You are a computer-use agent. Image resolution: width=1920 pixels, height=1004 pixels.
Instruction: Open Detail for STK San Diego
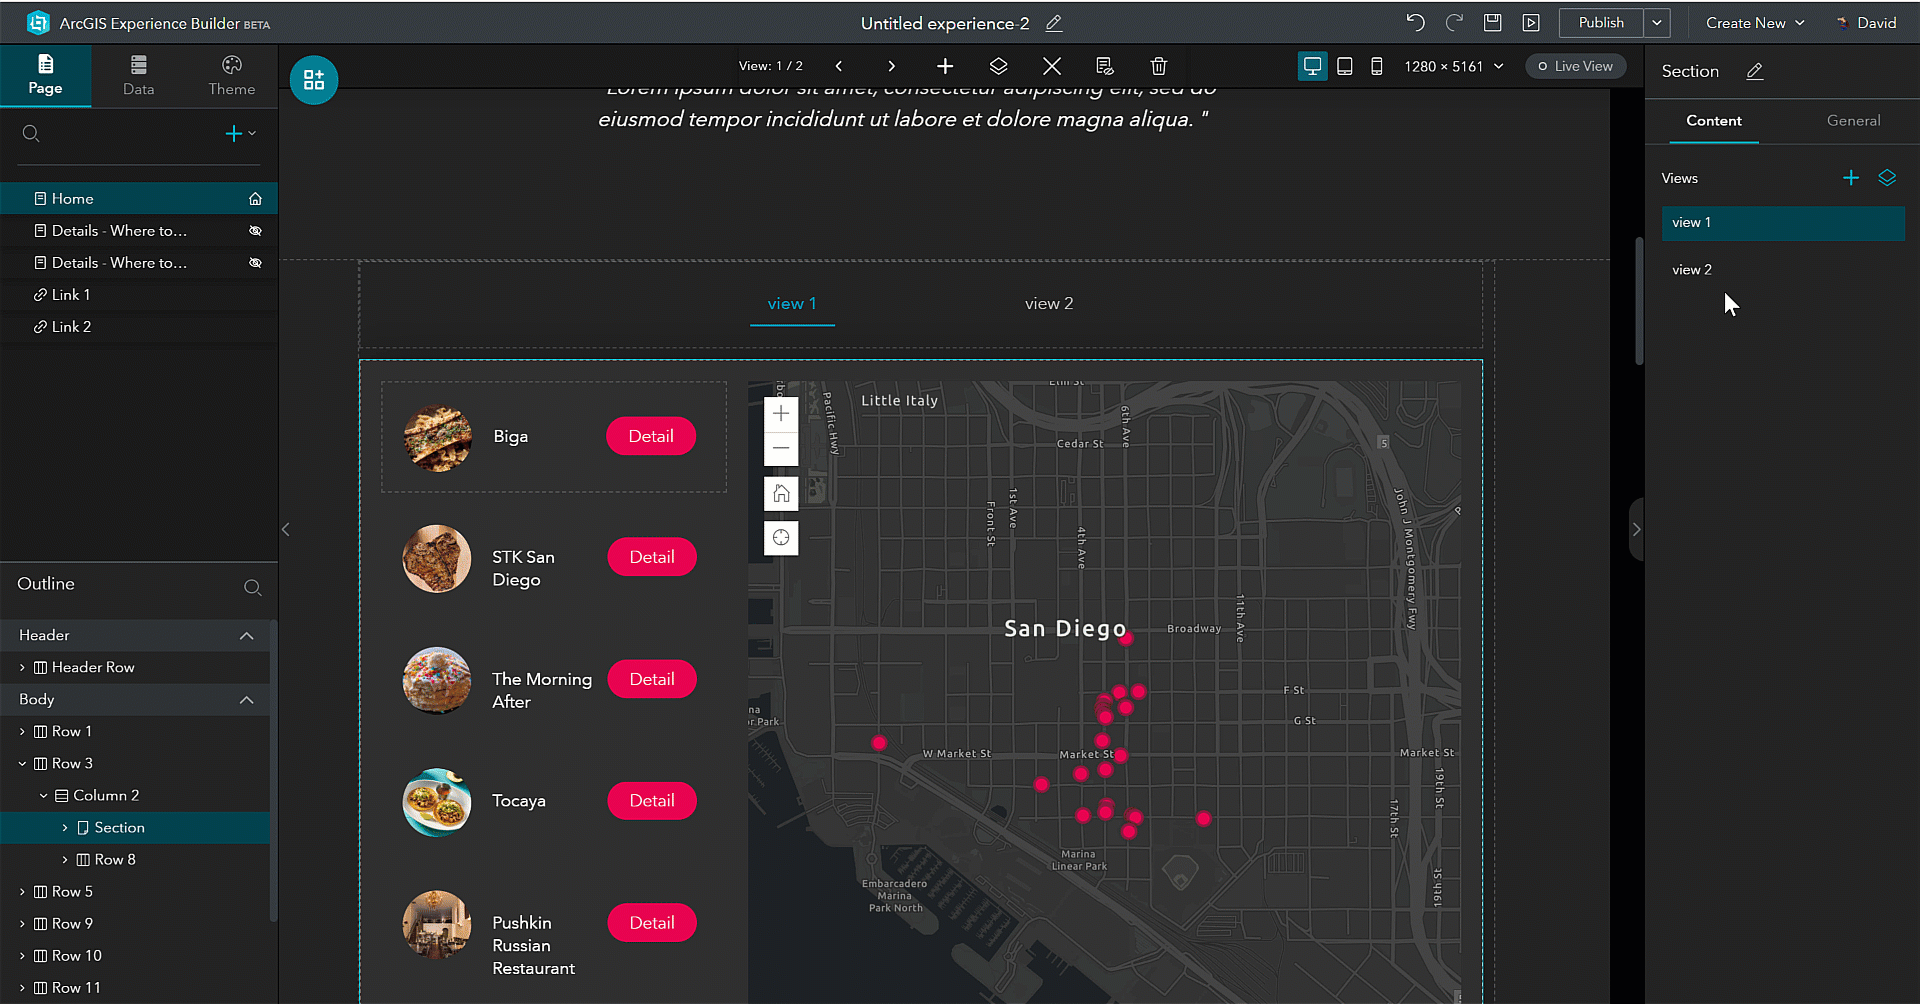point(652,557)
